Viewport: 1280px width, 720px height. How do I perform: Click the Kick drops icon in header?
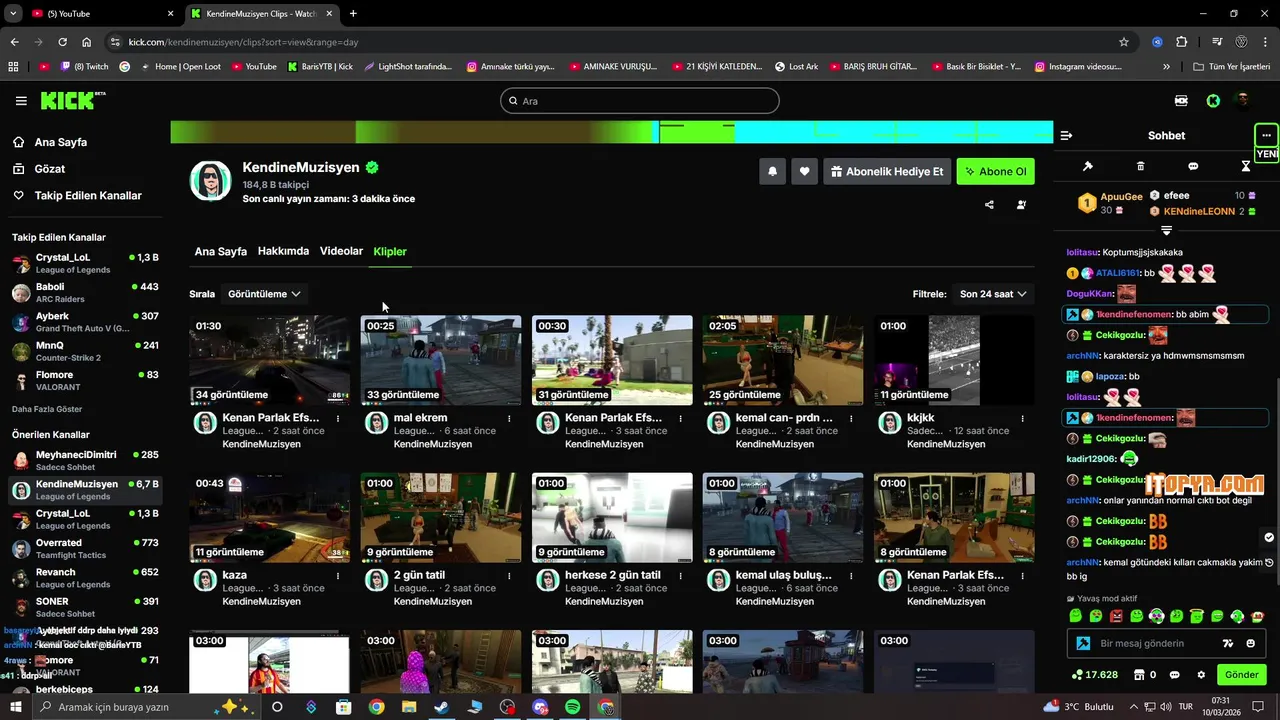point(1181,101)
